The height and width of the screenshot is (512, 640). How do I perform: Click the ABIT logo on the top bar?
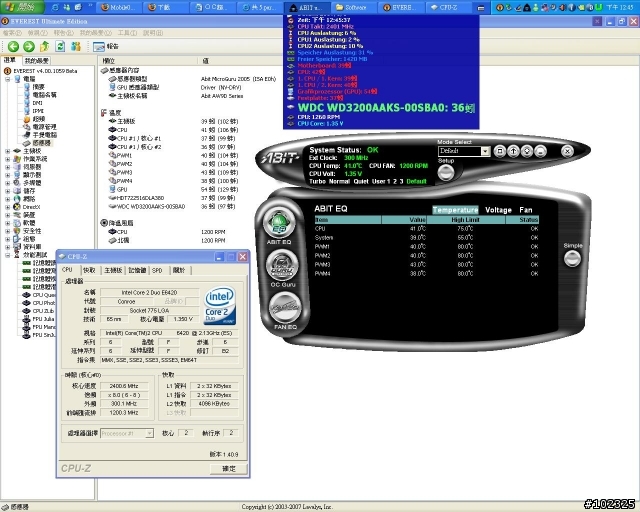point(280,158)
